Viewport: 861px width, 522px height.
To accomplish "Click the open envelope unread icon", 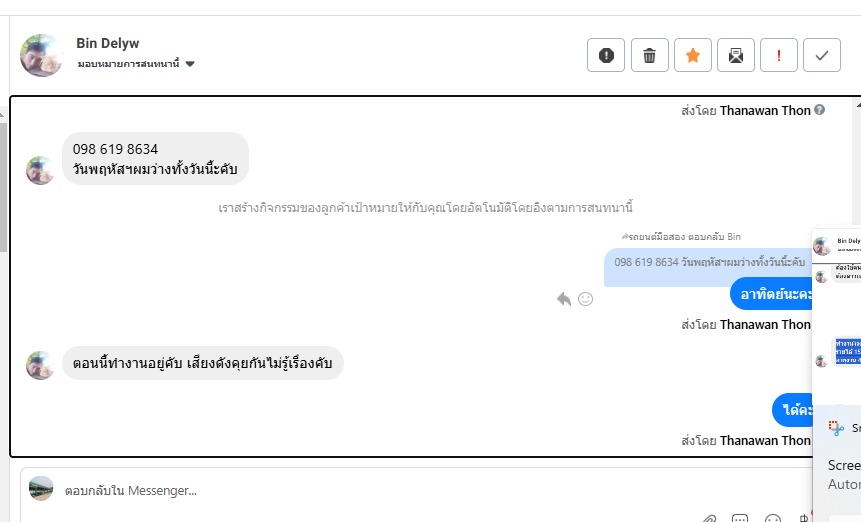I will coord(736,55).
